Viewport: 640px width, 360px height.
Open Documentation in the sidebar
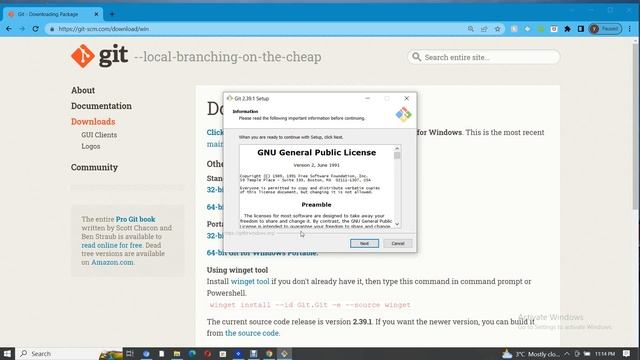click(x=101, y=106)
